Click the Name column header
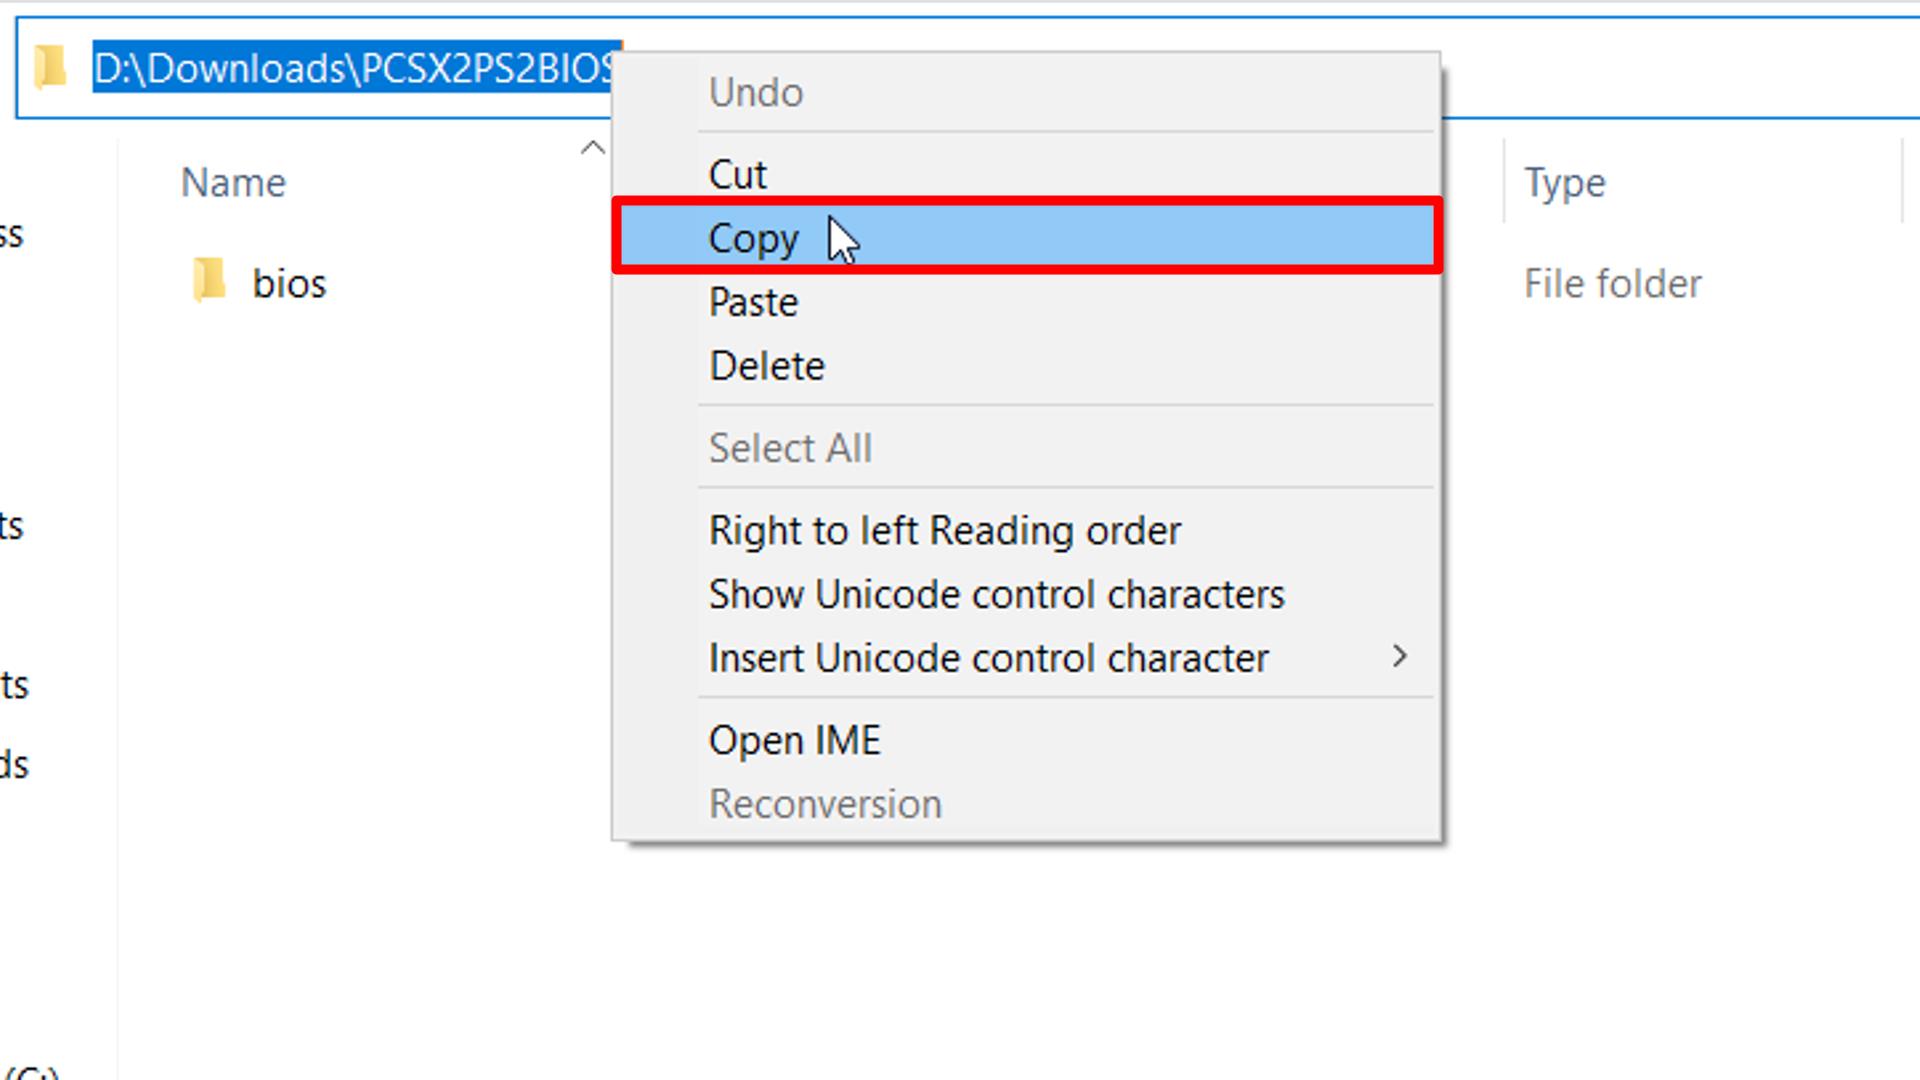The height and width of the screenshot is (1080, 1920). [x=233, y=183]
